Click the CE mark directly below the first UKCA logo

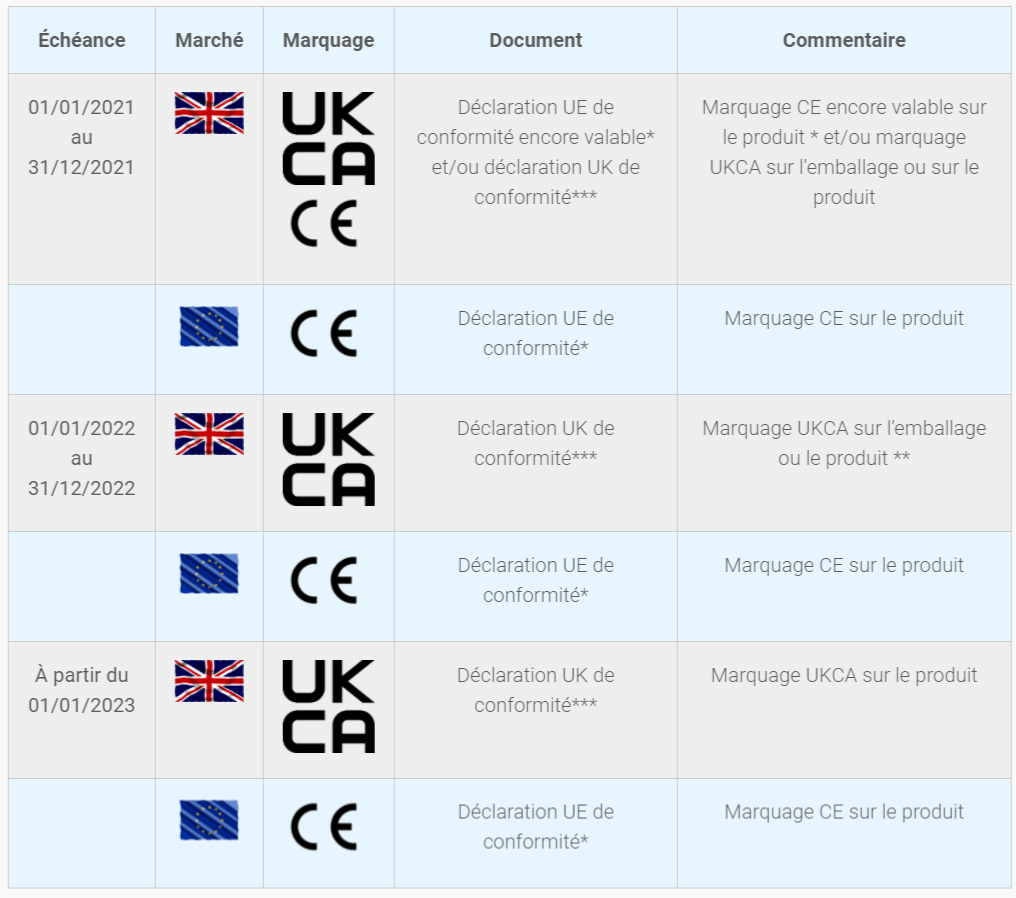(x=324, y=224)
